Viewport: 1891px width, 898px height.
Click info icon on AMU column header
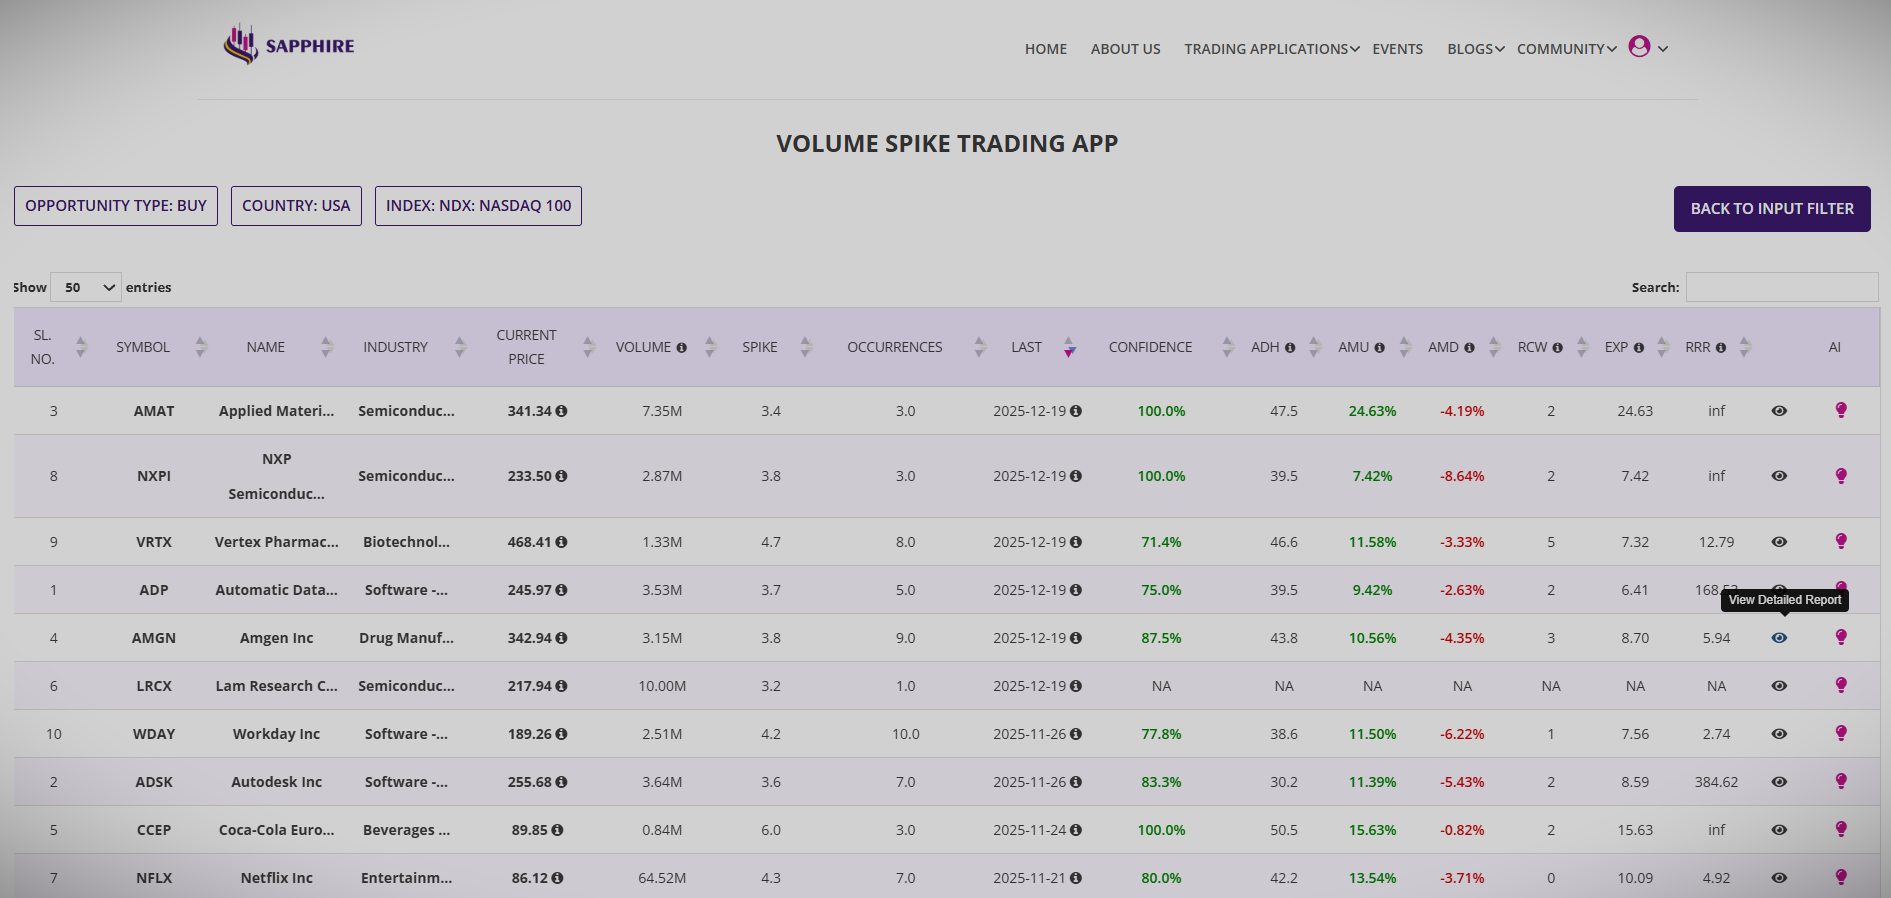click(1379, 348)
